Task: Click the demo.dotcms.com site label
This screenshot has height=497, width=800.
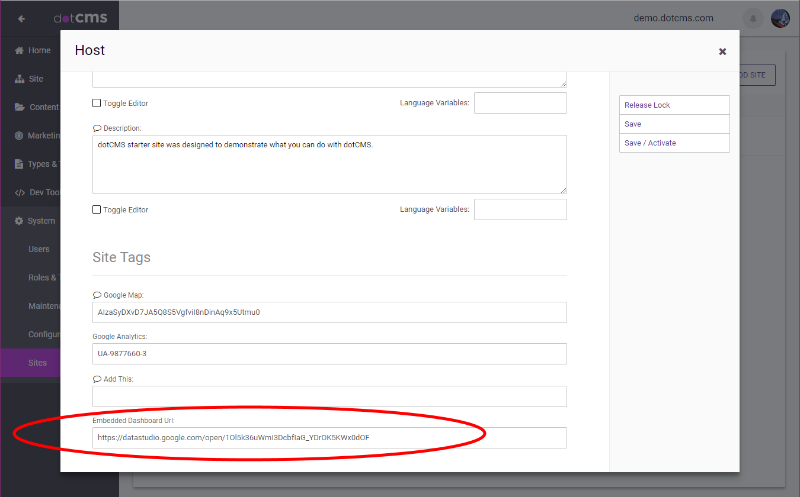Action: tap(673, 18)
